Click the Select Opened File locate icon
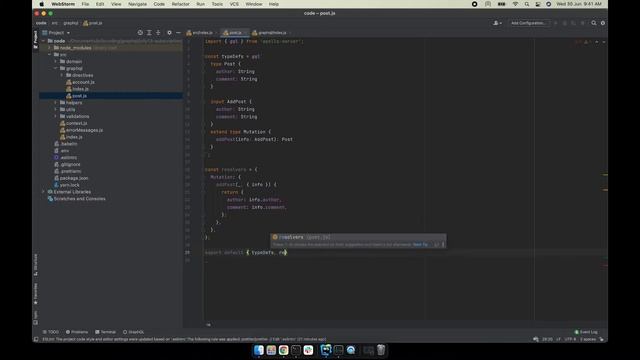Viewport: 640px width, 360px height. [x=140, y=33]
